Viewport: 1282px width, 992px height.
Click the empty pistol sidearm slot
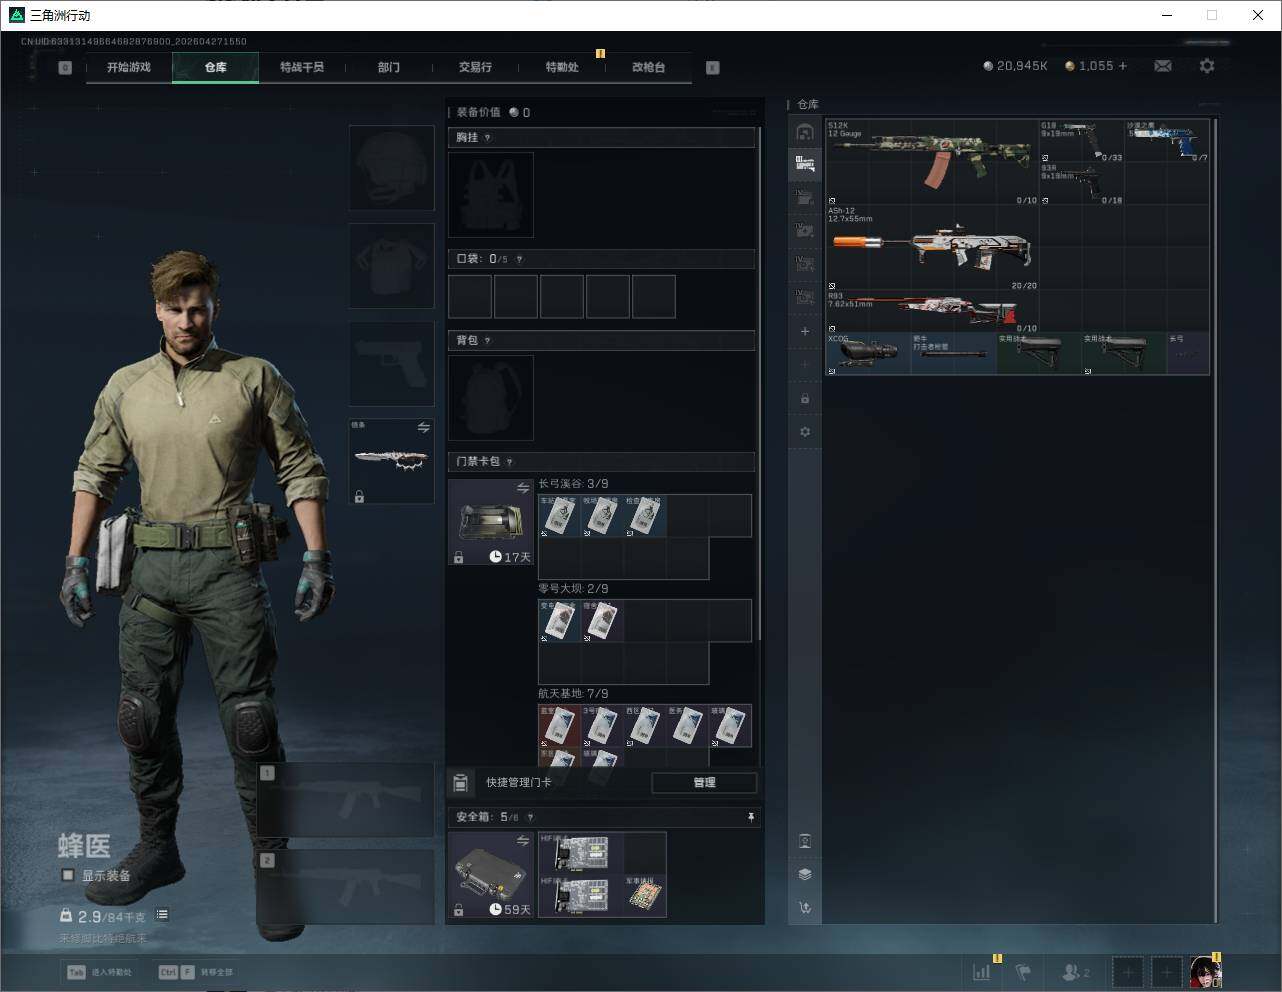tap(391, 364)
